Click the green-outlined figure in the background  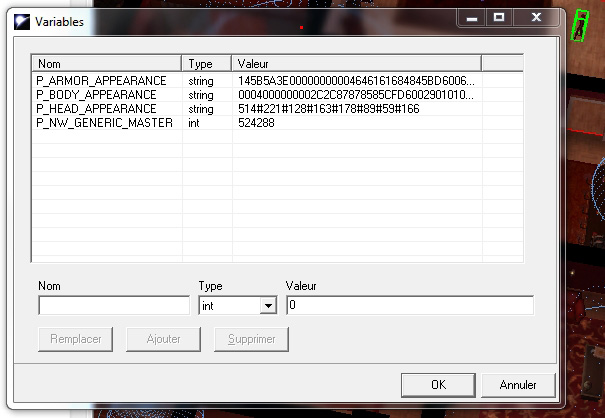[x=580, y=25]
